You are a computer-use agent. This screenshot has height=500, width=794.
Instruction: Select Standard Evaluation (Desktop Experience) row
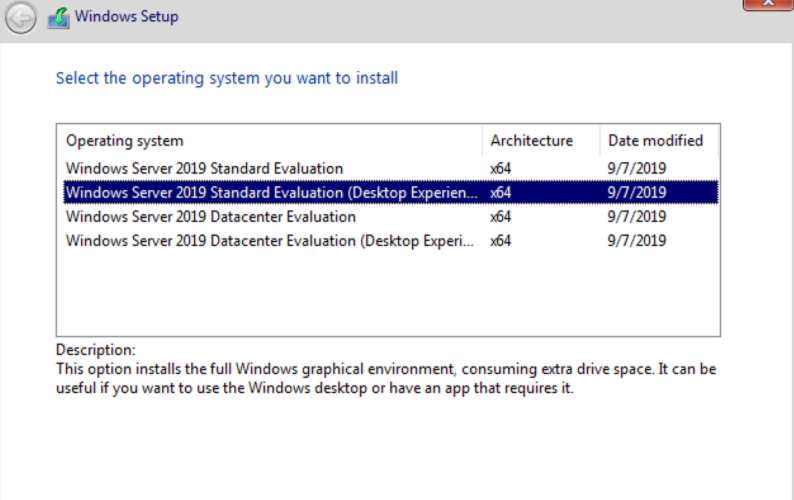390,193
